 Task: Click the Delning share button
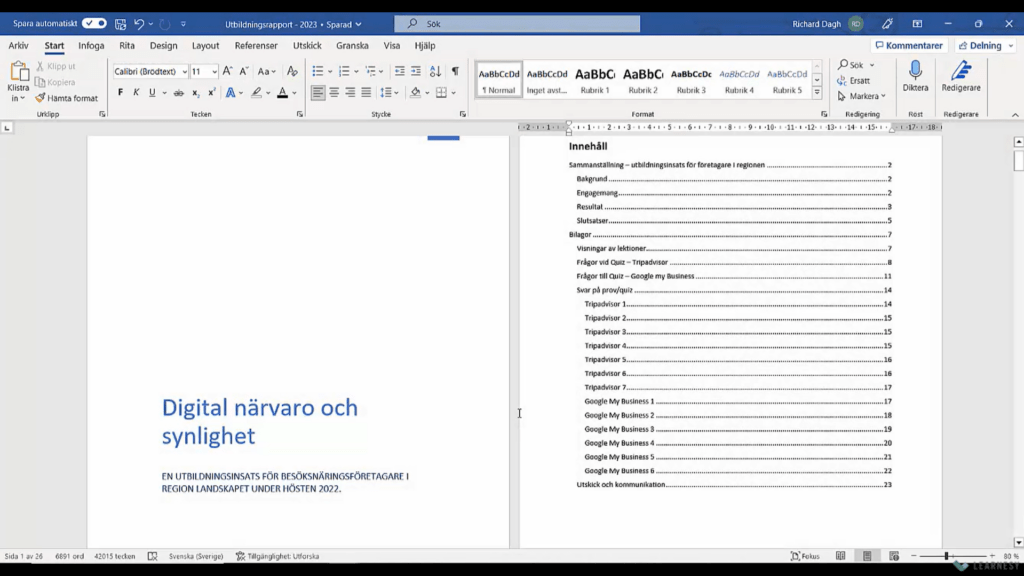tap(980, 46)
